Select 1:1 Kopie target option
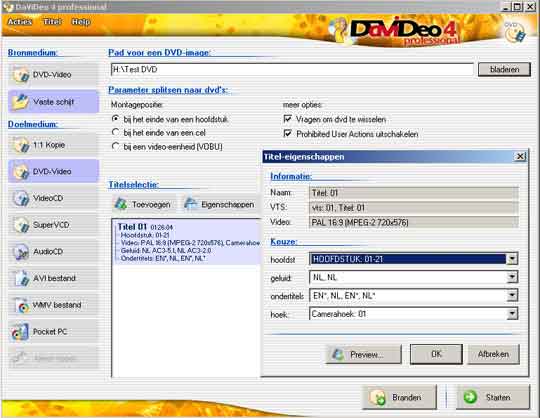 click(53, 145)
